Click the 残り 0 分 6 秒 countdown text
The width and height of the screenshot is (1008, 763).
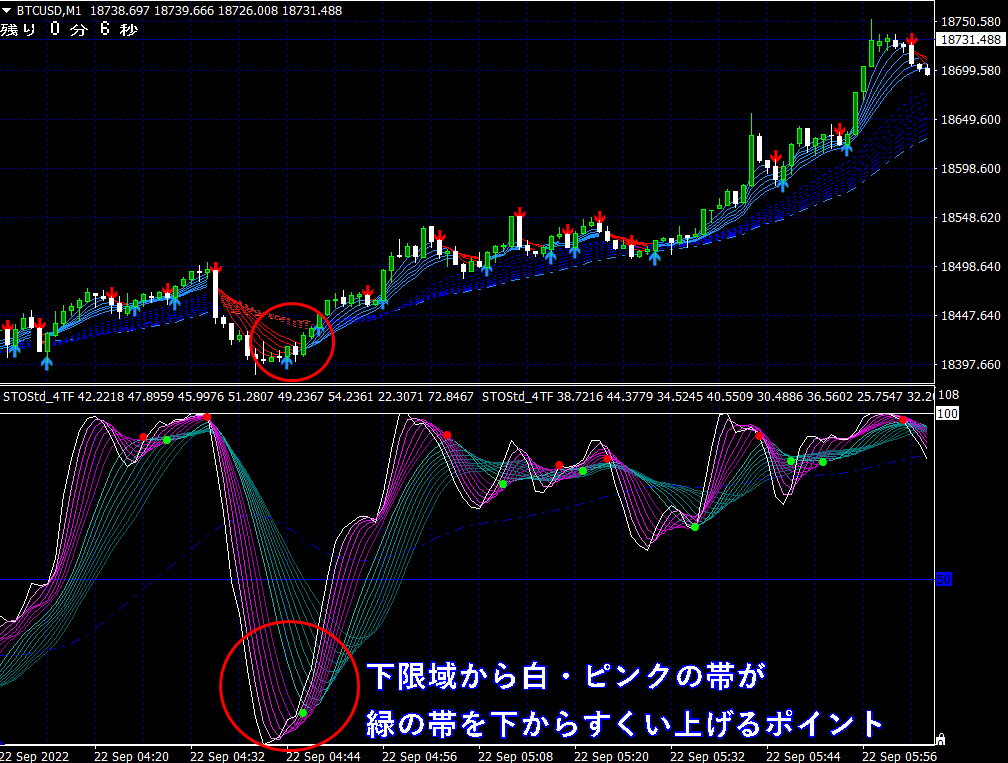(x=69, y=30)
